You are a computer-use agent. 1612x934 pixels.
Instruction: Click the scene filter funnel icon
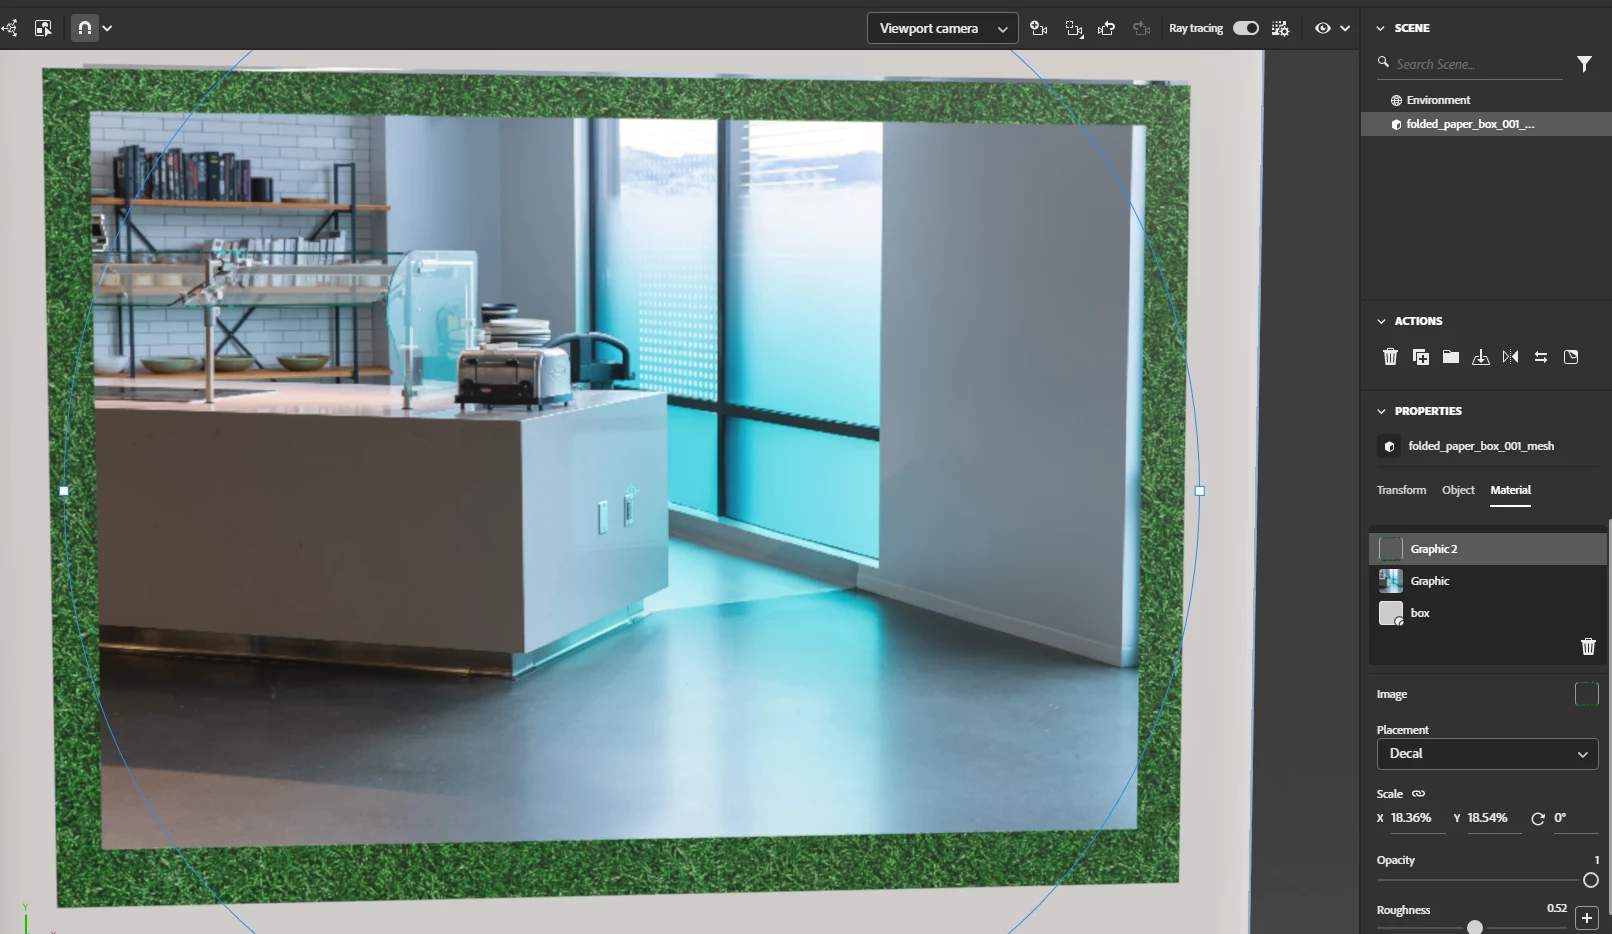(1584, 64)
